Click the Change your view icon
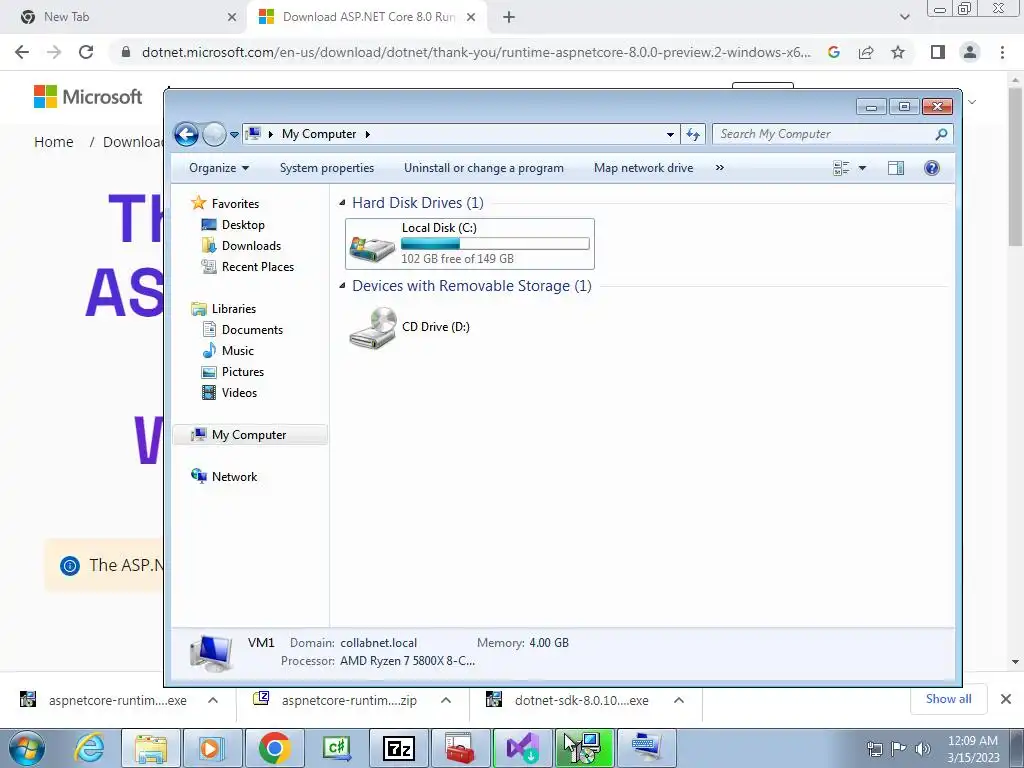The width and height of the screenshot is (1024, 768). click(841, 168)
